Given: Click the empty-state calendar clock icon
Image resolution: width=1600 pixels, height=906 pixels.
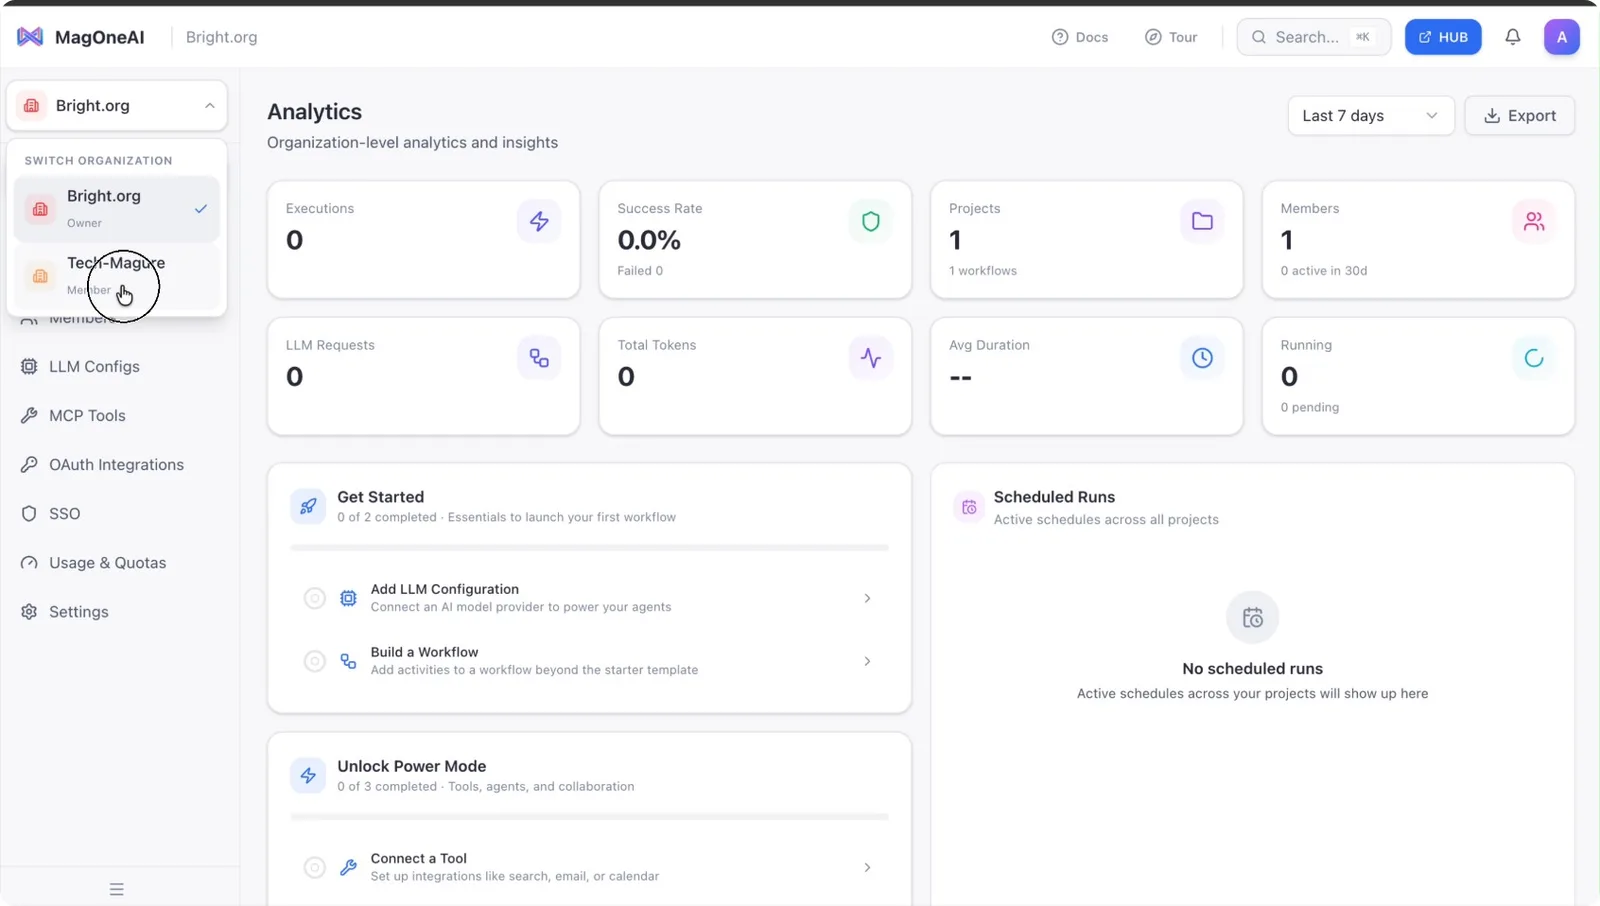Looking at the screenshot, I should [1252, 618].
